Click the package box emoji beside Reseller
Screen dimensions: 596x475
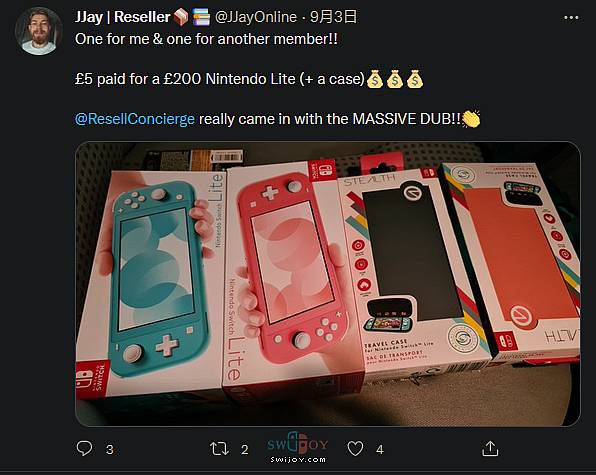pyautogui.click(x=181, y=17)
